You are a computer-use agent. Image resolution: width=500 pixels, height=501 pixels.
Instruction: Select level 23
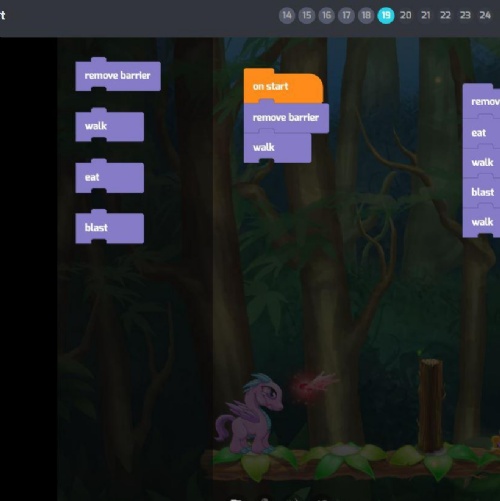[x=465, y=15]
